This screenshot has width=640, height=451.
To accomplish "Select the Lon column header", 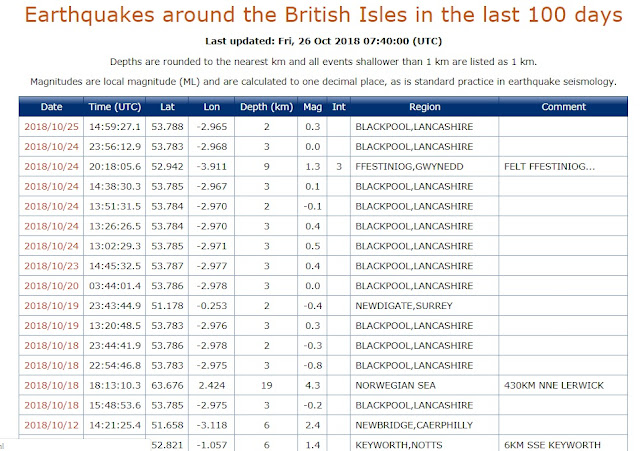I will 211,106.
